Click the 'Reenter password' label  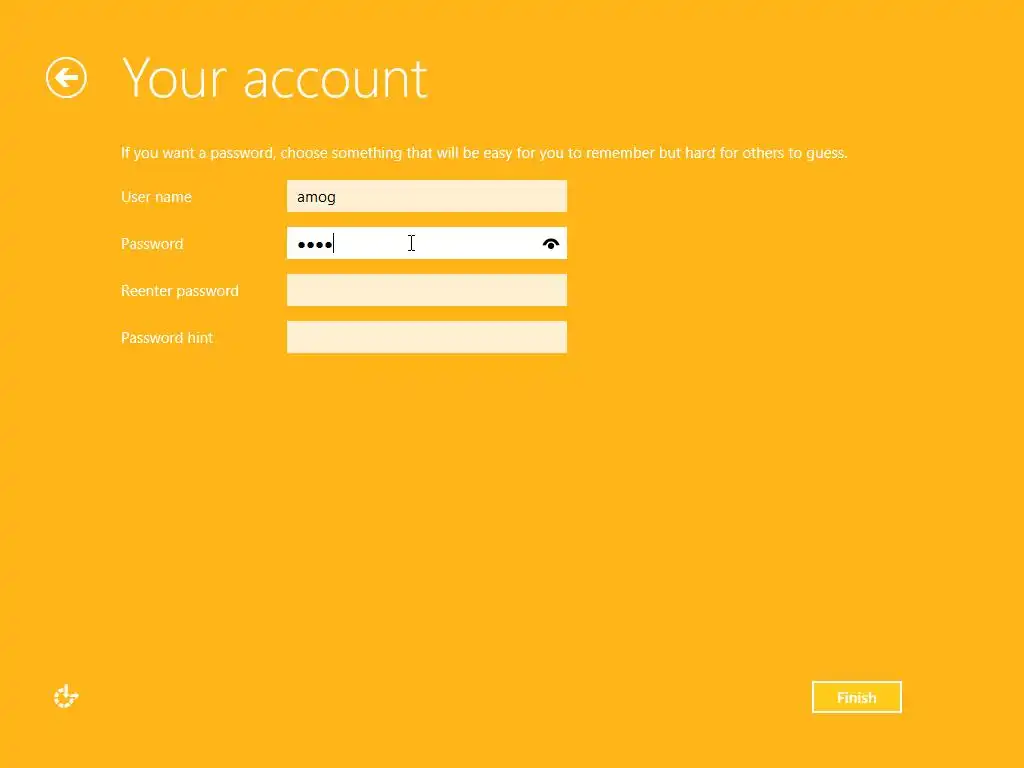180,291
